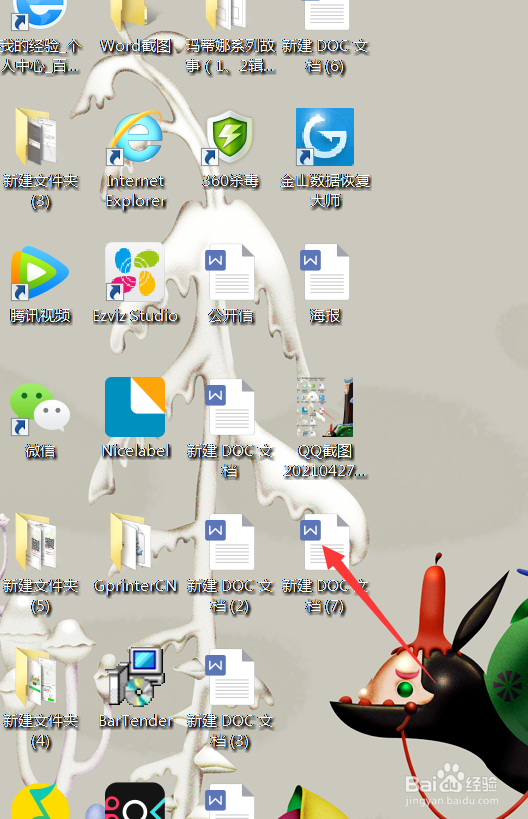The image size is (528, 819).
Task: Open the 微信 WeChat shortcut
Action: click(x=40, y=408)
